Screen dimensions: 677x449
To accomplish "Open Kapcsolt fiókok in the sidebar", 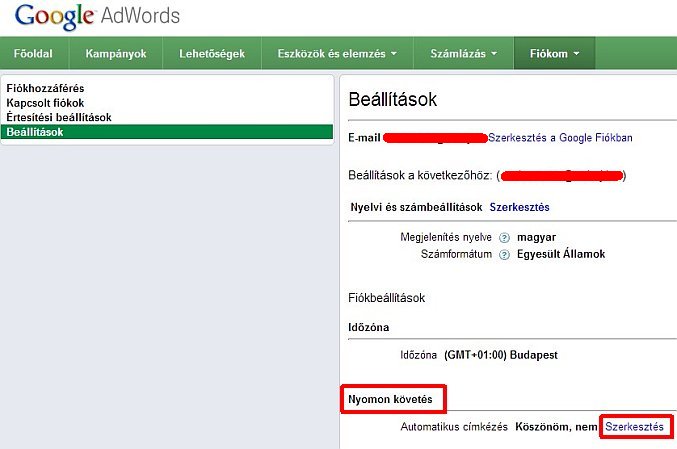I will pyautogui.click(x=45, y=103).
